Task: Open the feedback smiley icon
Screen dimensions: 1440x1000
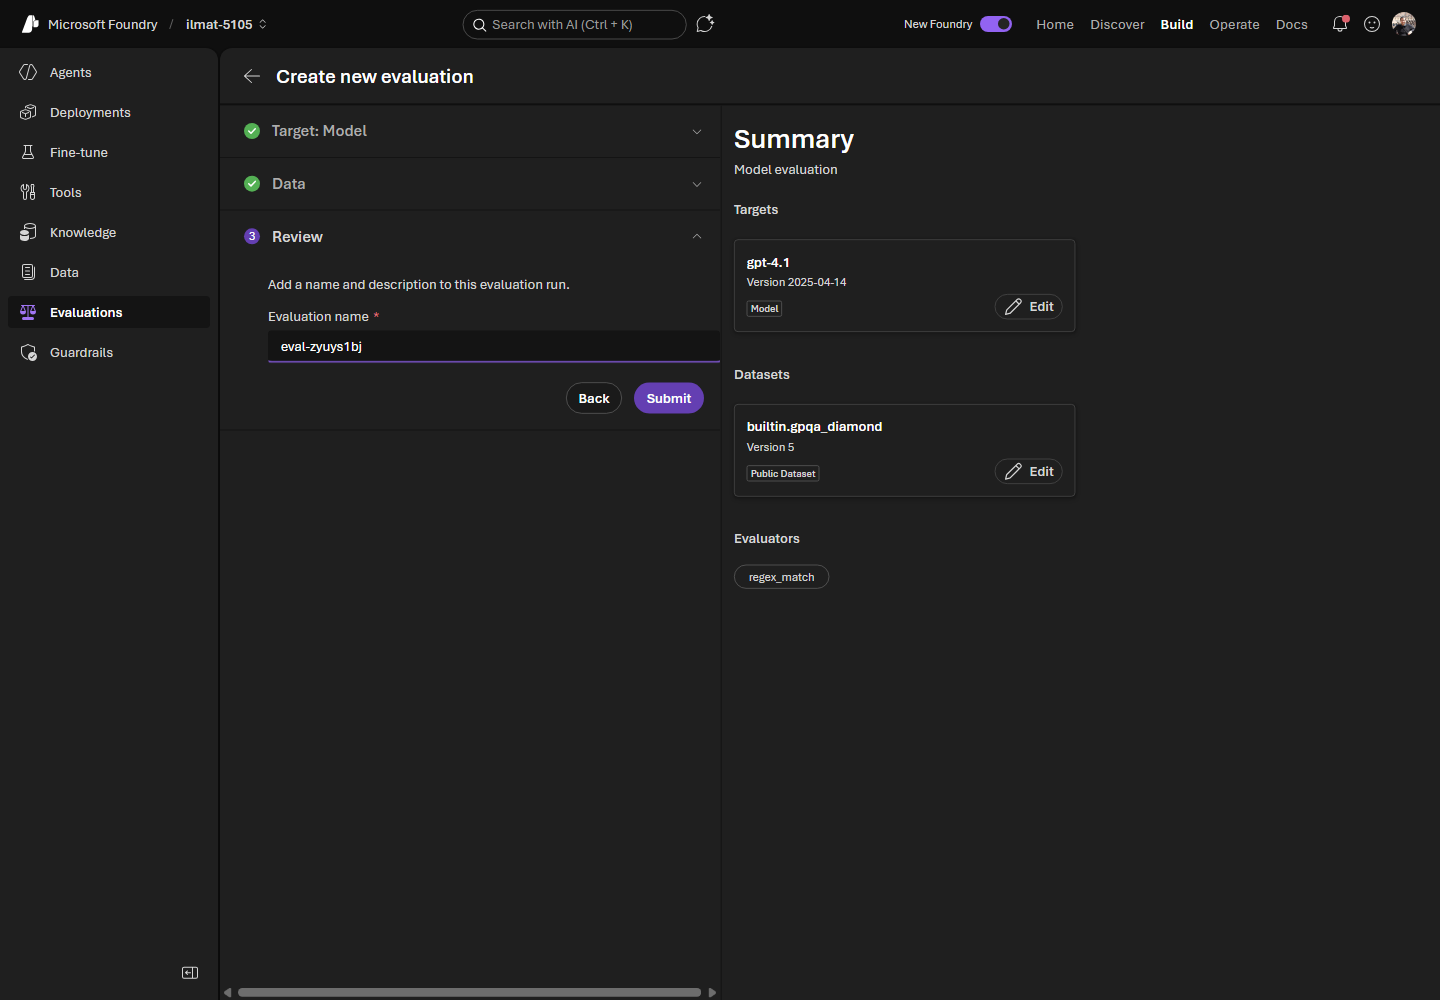Action: point(1372,24)
